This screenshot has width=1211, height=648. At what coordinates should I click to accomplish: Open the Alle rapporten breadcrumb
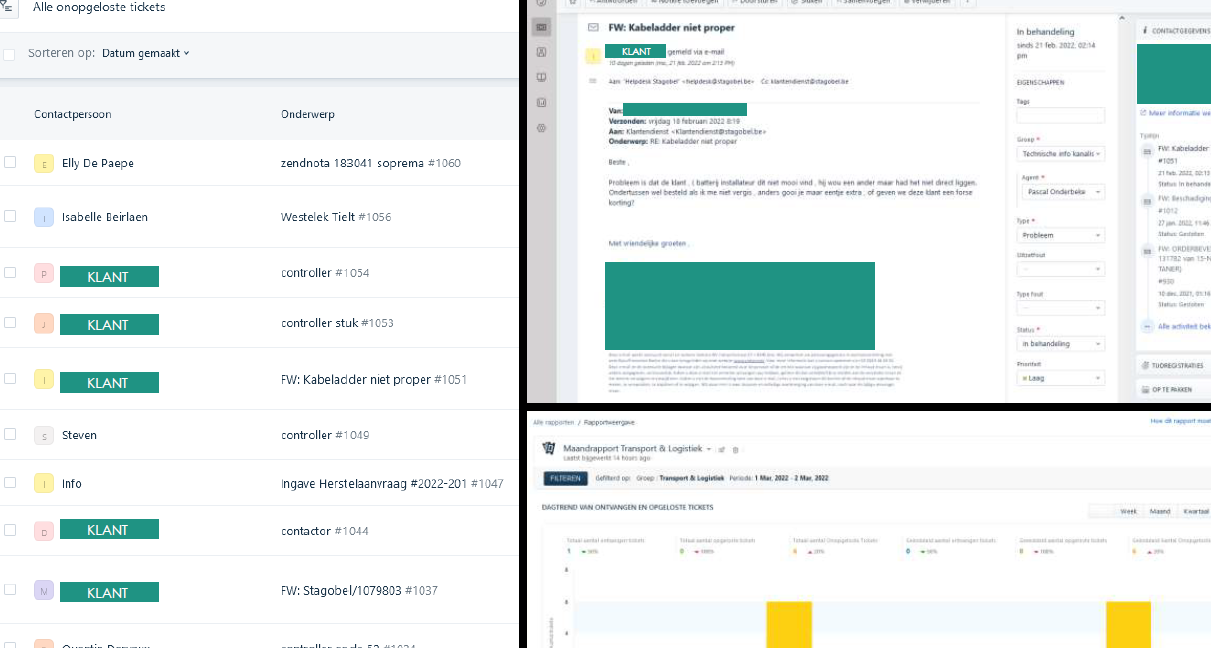click(555, 423)
